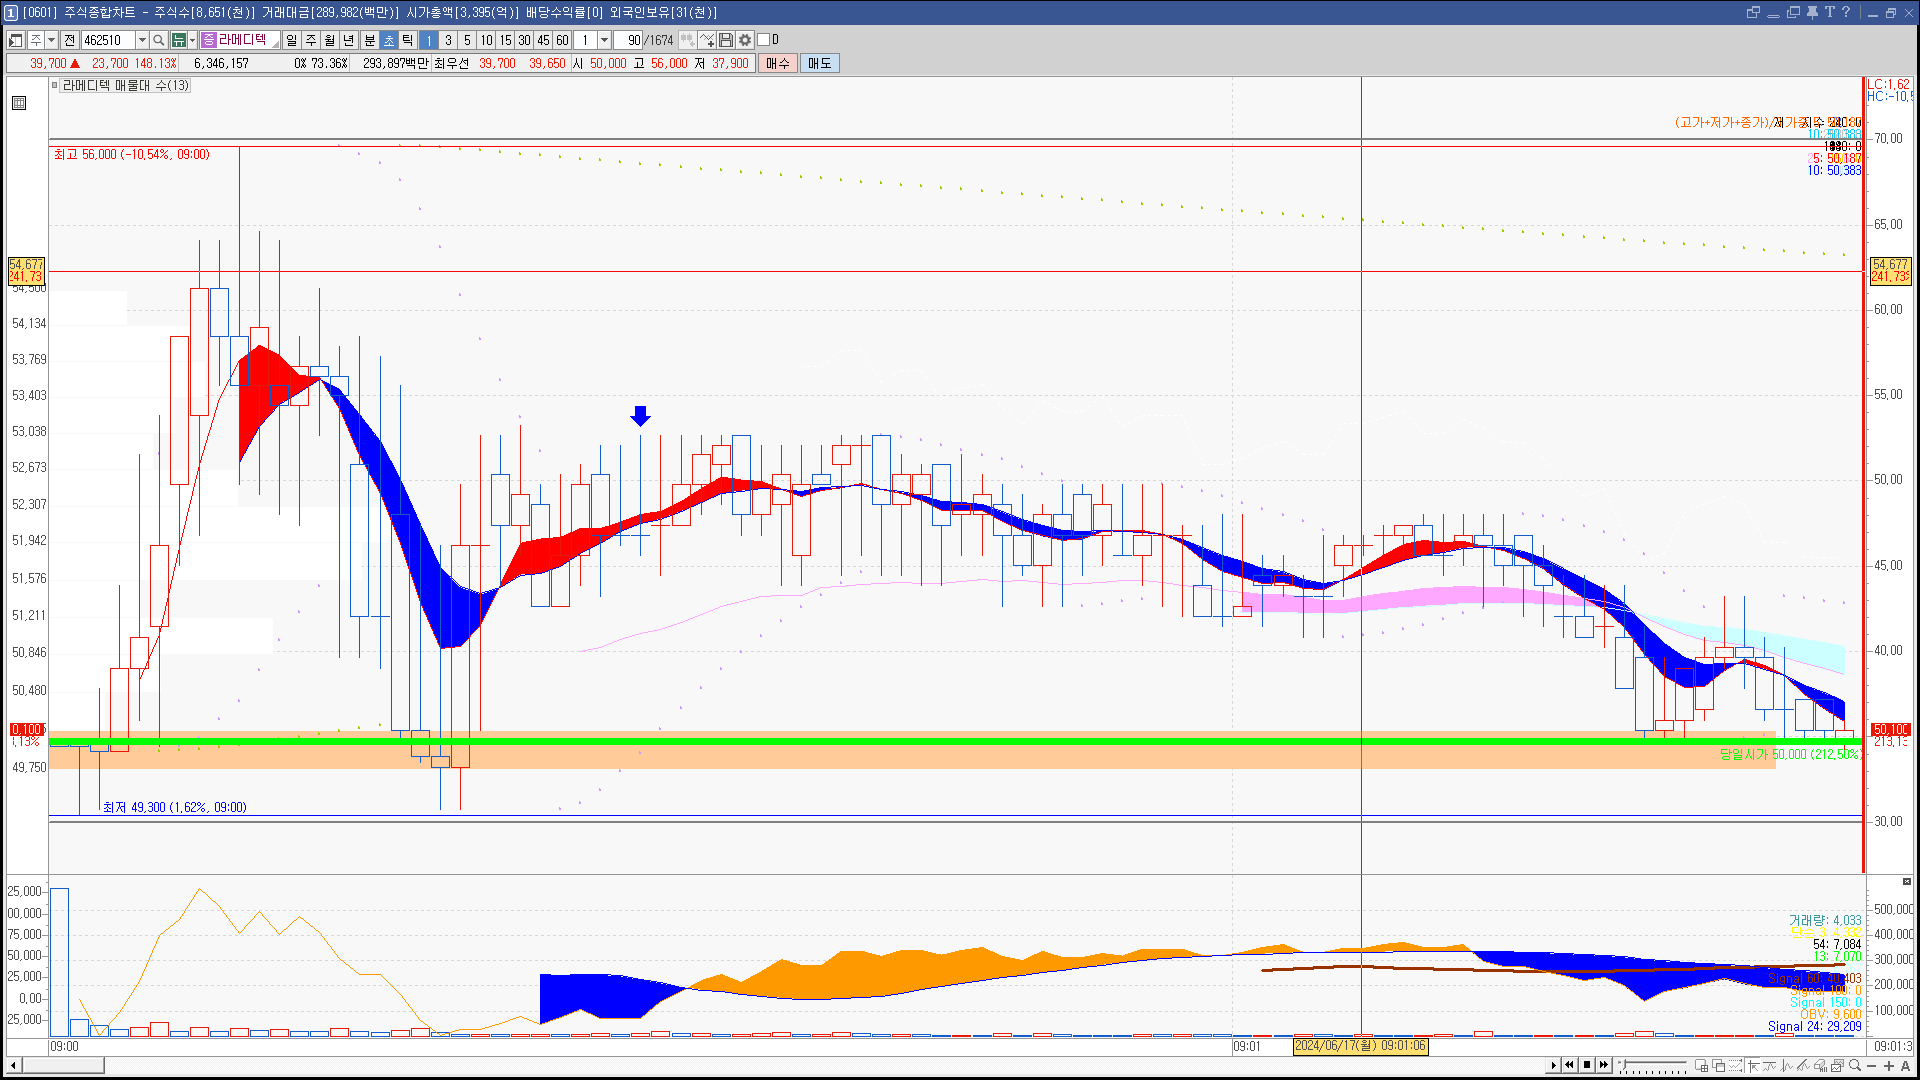Image resolution: width=1920 pixels, height=1080 pixels.
Task: Click the zoom magnifier icon at bottom right
Action: pos(1855,1066)
